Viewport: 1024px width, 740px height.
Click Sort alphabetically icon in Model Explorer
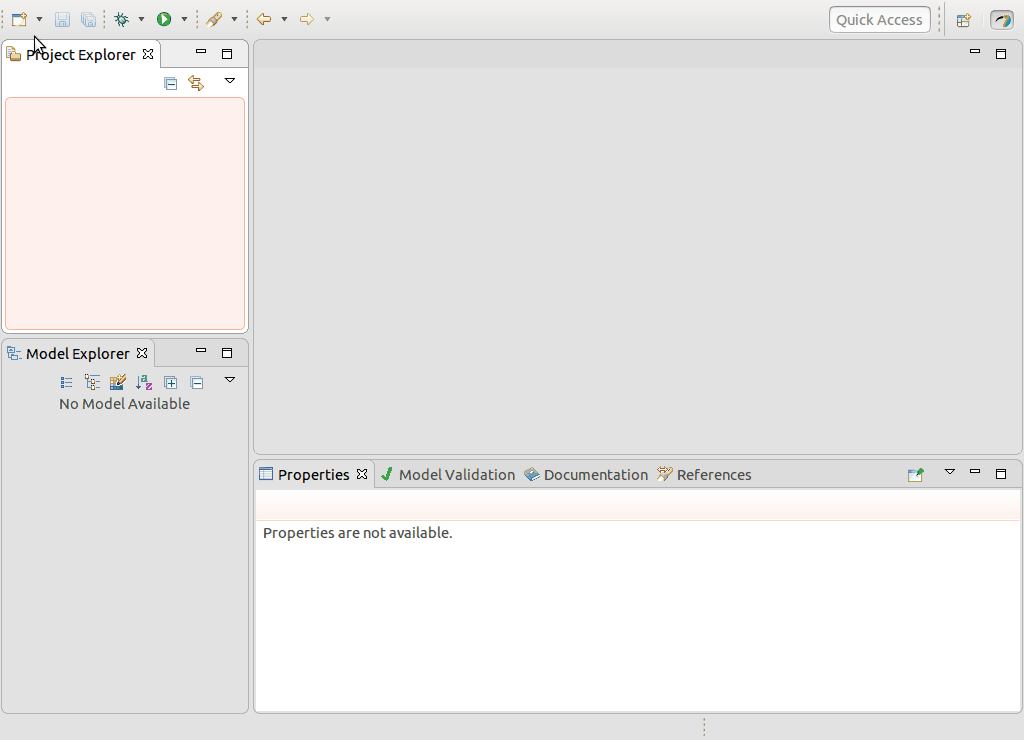point(144,382)
